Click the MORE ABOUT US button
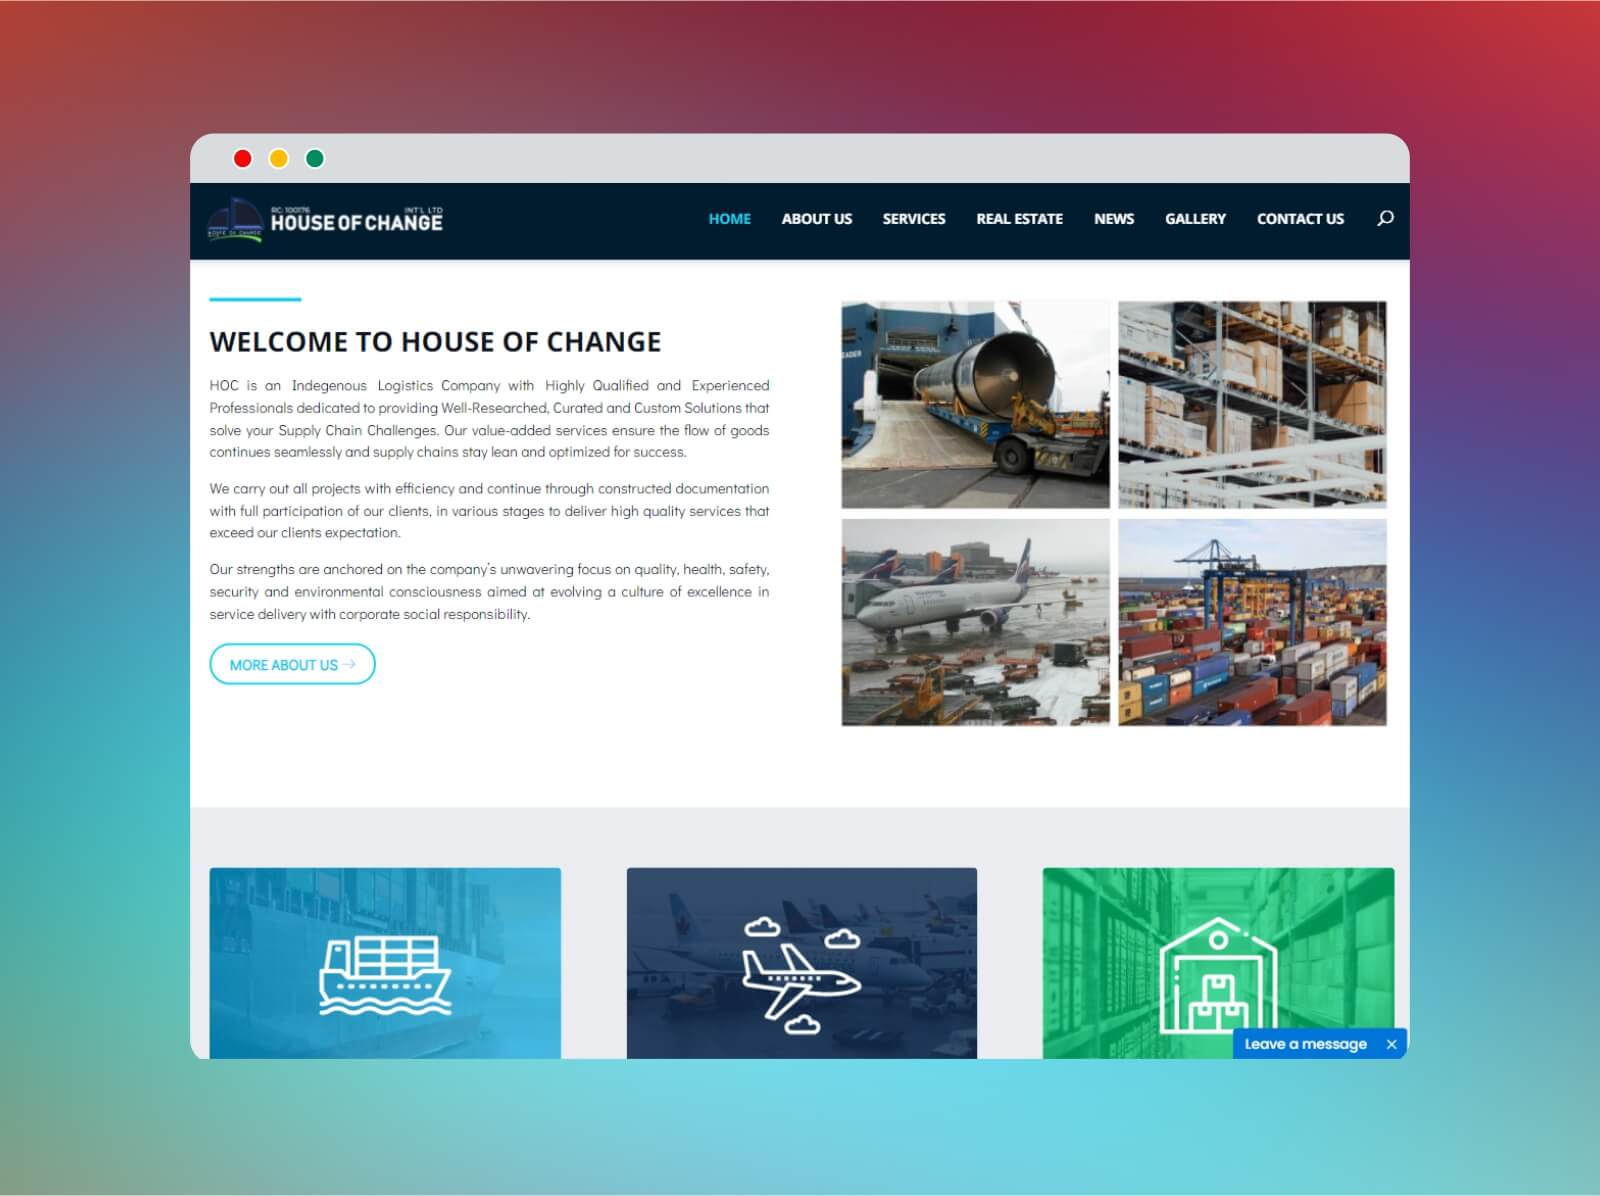Screen dimensions: 1600x1196 click(292, 664)
